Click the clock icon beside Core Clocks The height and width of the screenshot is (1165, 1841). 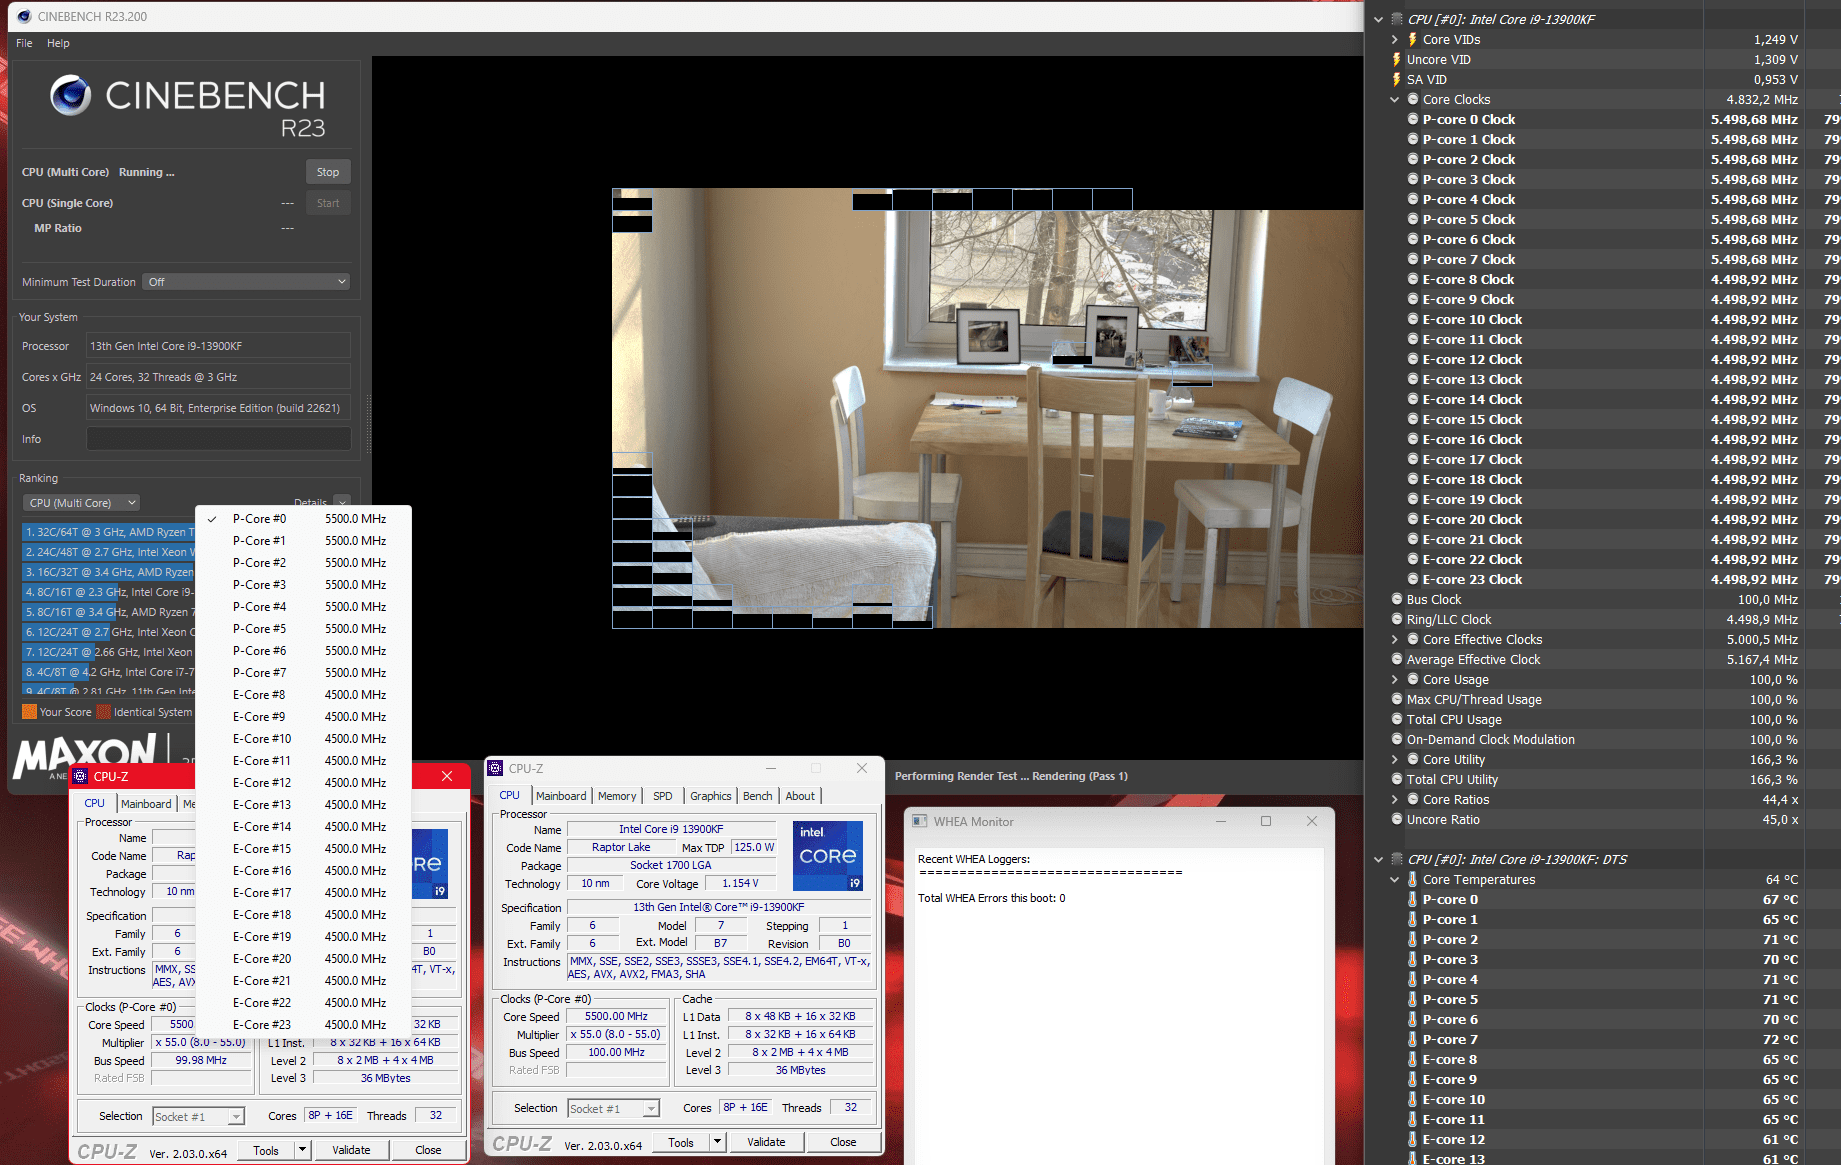(x=1413, y=99)
